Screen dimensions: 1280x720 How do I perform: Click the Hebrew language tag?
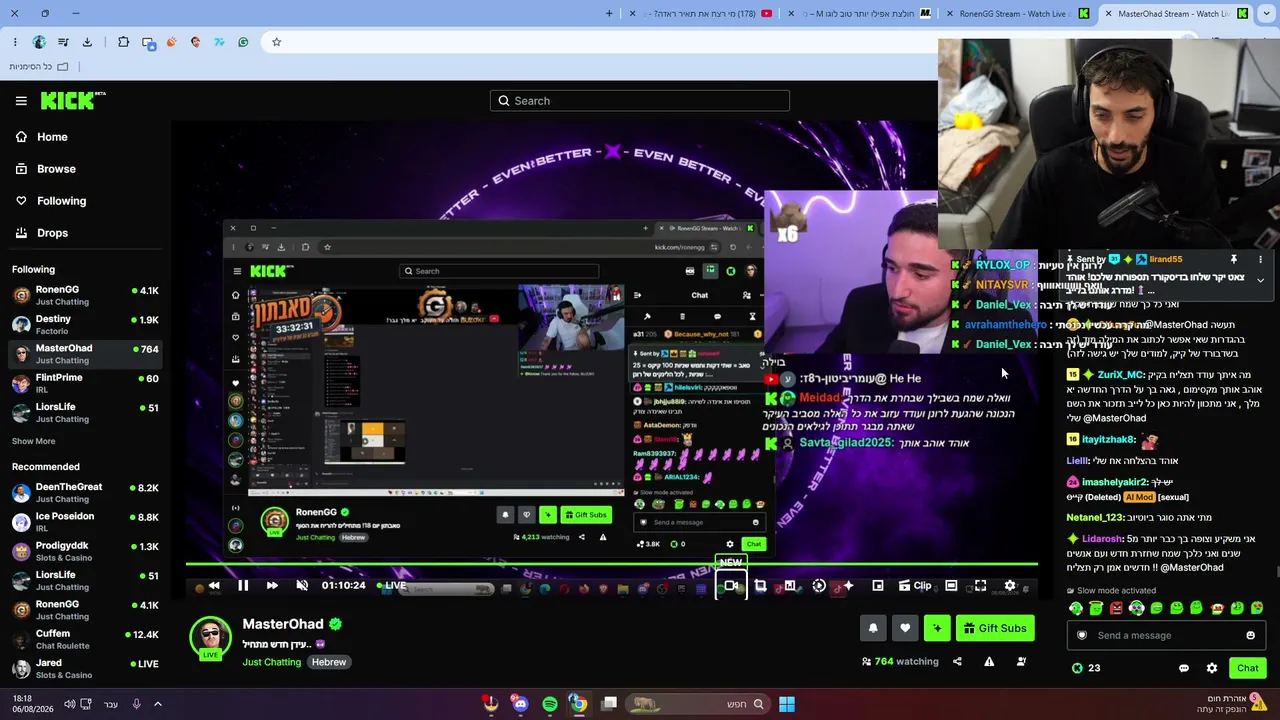329,662
